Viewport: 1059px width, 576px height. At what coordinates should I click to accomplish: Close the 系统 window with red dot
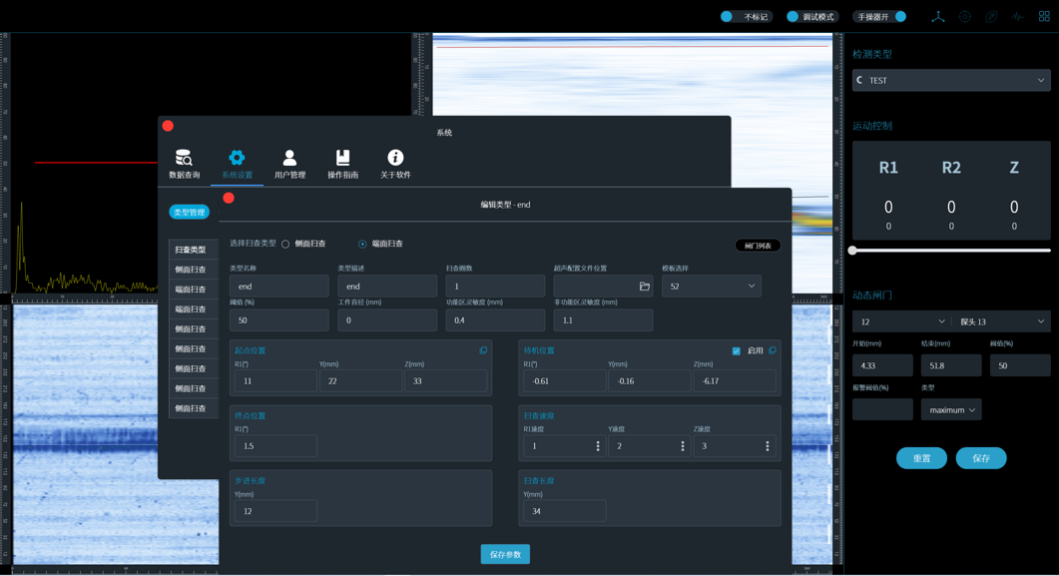(168, 126)
